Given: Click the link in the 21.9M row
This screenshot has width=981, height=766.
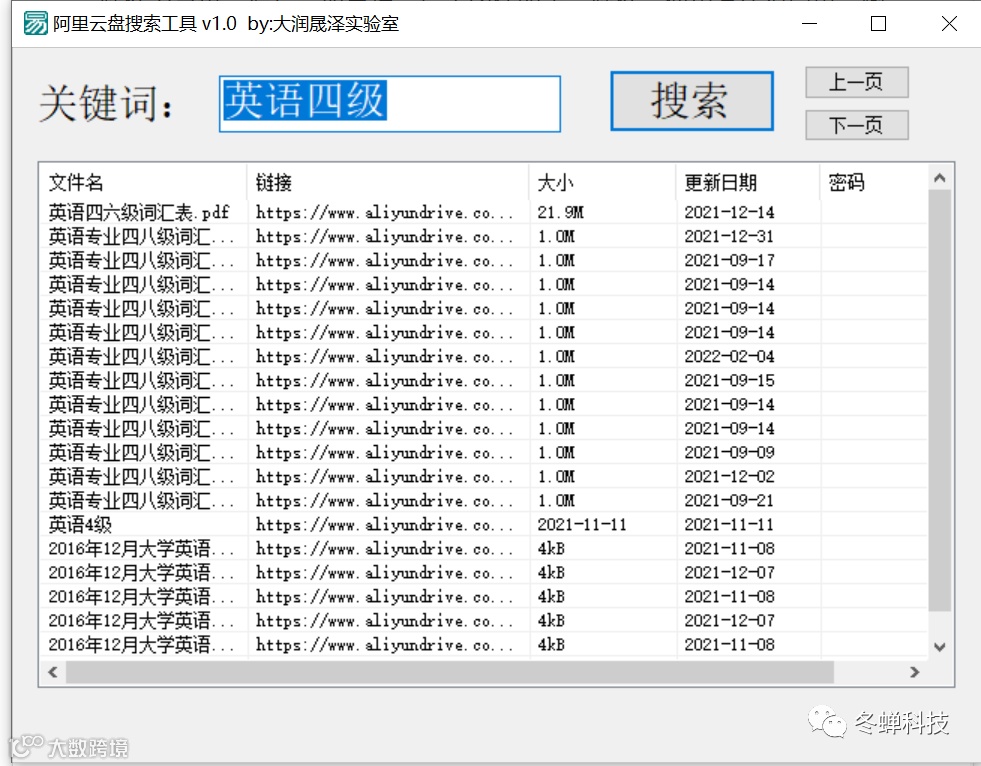Looking at the screenshot, I should point(384,213).
